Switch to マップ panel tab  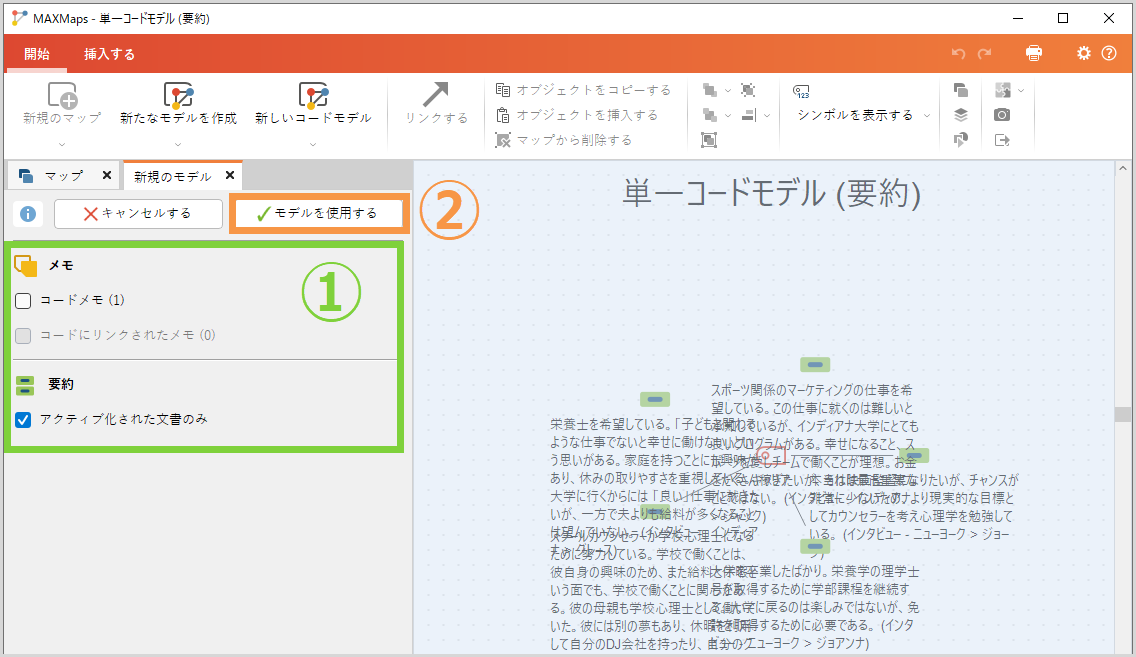coord(64,175)
